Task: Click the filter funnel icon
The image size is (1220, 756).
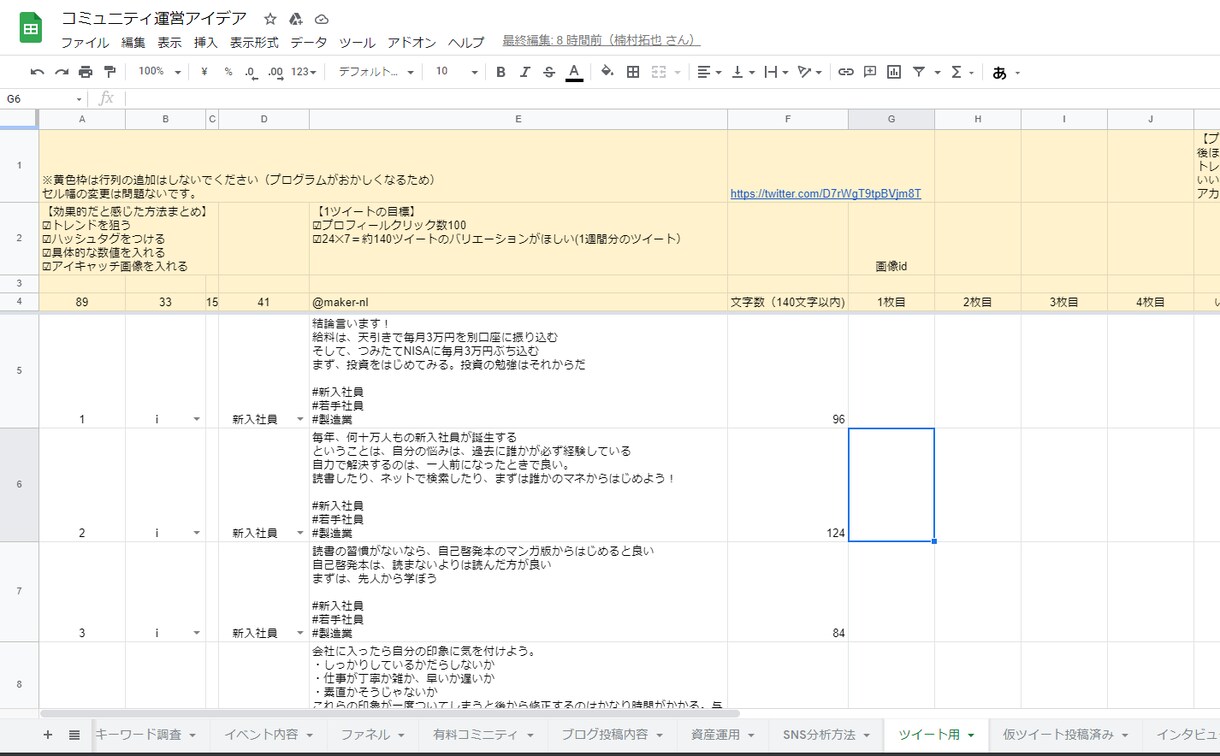Action: [919, 72]
